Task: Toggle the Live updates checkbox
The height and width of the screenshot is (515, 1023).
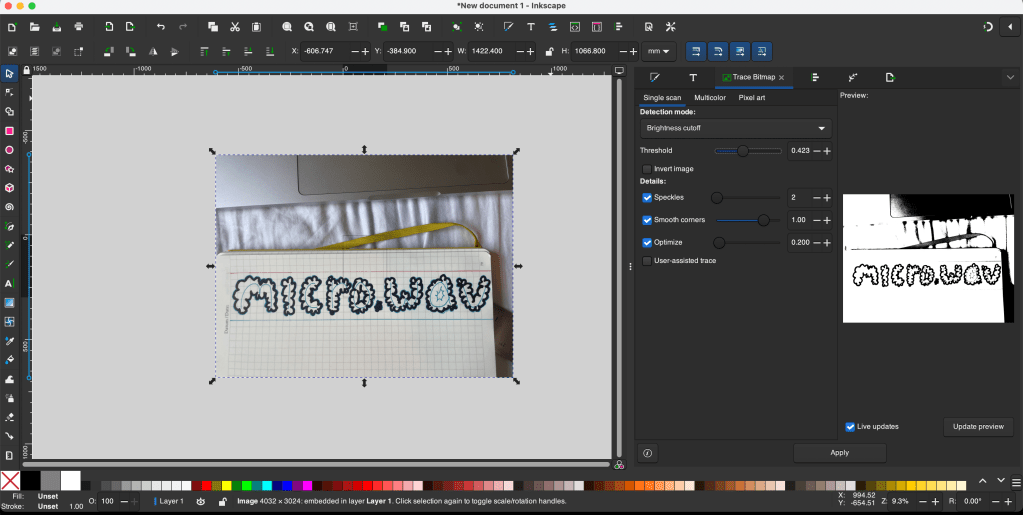Action: 850,427
